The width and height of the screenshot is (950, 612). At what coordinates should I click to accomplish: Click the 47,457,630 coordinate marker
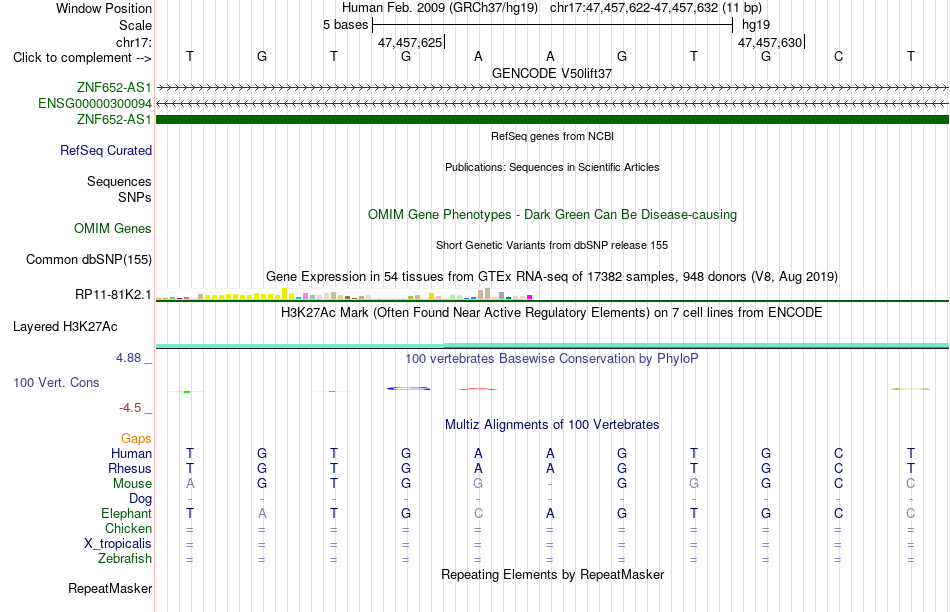[x=770, y=42]
